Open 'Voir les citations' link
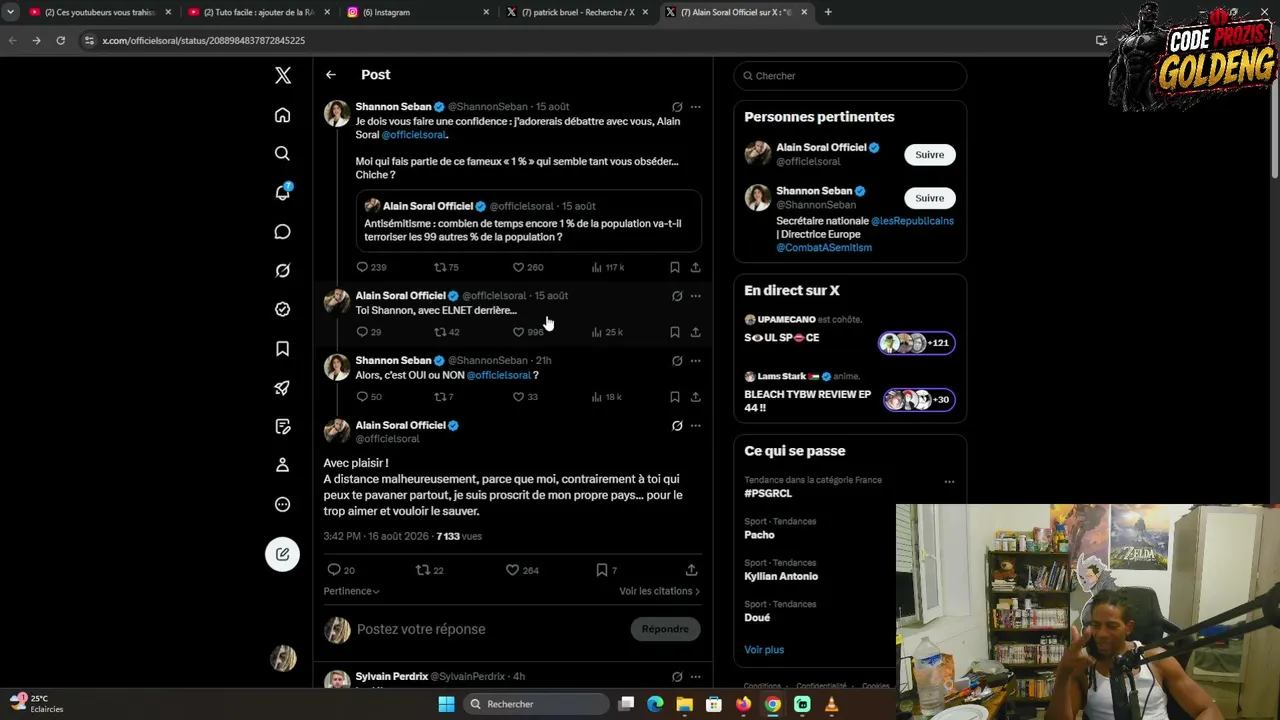1280x720 pixels. 659,591
